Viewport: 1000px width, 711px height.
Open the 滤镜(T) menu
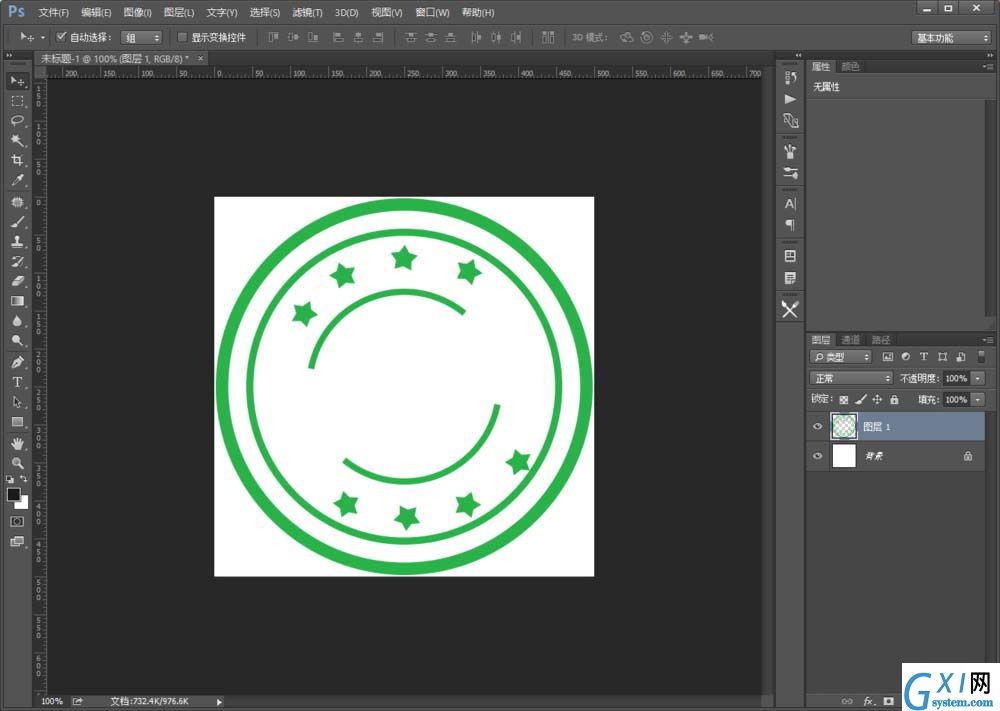pos(307,12)
